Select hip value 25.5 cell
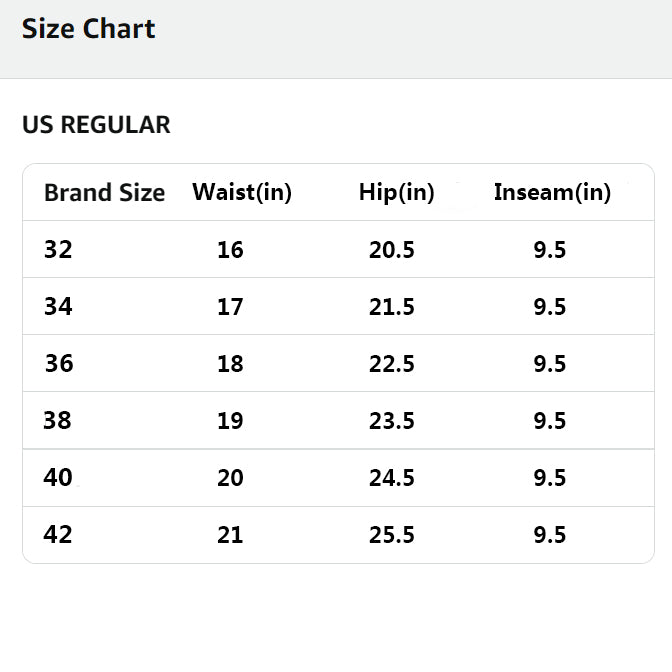 click(x=392, y=536)
